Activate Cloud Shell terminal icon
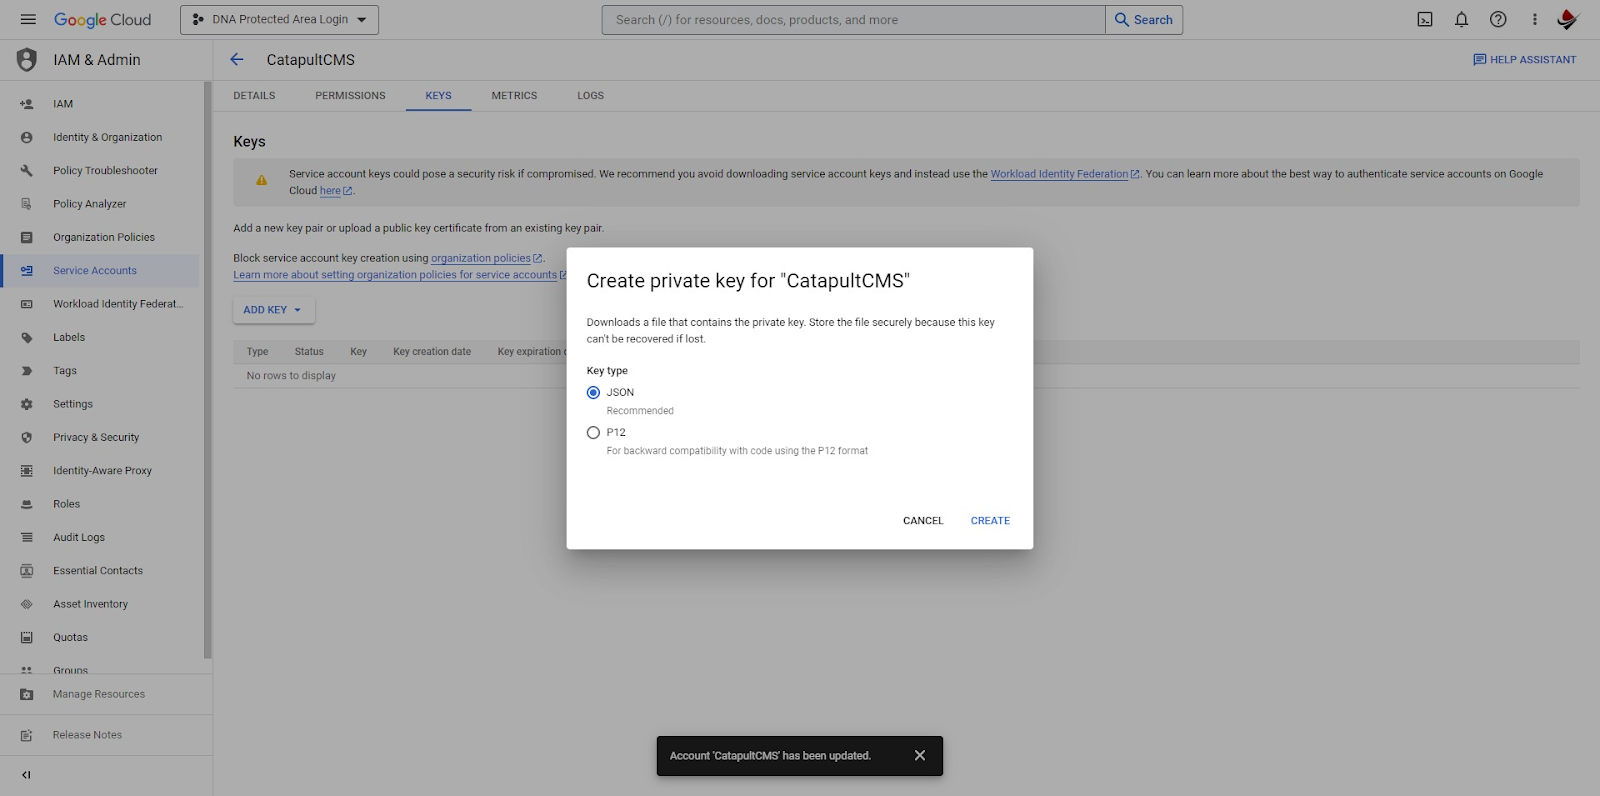The width and height of the screenshot is (1600, 796). 1425,20
